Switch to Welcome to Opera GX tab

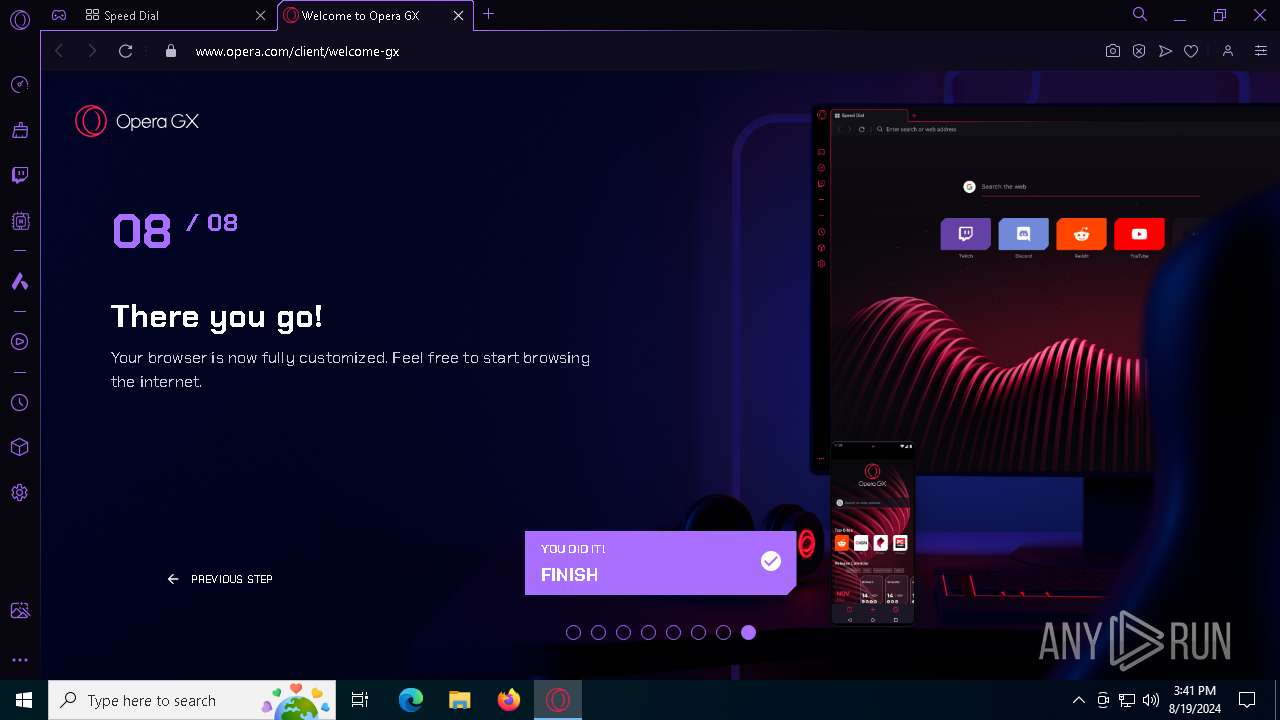tap(375, 15)
